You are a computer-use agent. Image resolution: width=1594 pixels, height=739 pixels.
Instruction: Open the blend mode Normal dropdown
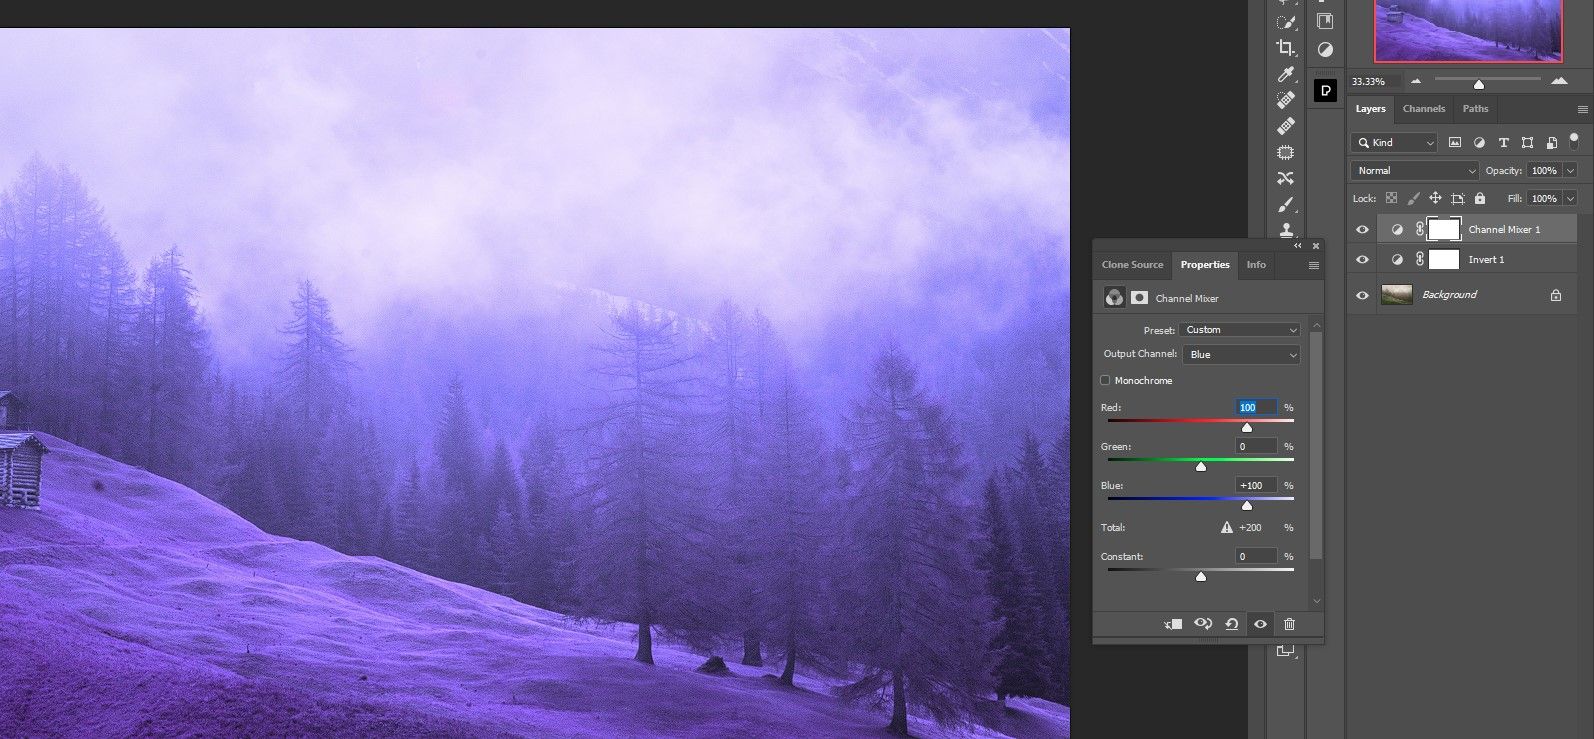[1414, 171]
